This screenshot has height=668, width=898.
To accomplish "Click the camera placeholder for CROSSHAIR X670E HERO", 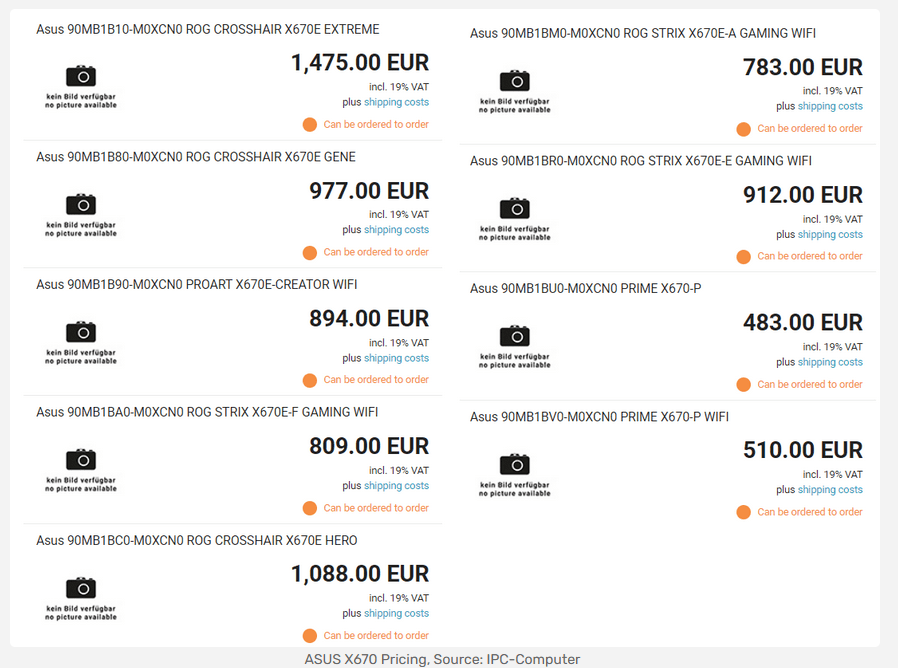I will pyautogui.click(x=81, y=599).
